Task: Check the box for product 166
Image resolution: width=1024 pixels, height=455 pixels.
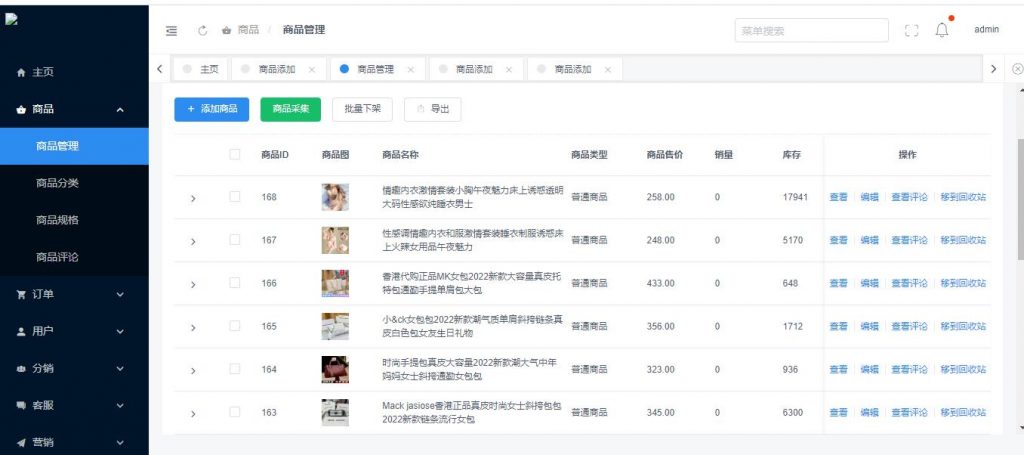Action: 234,283
